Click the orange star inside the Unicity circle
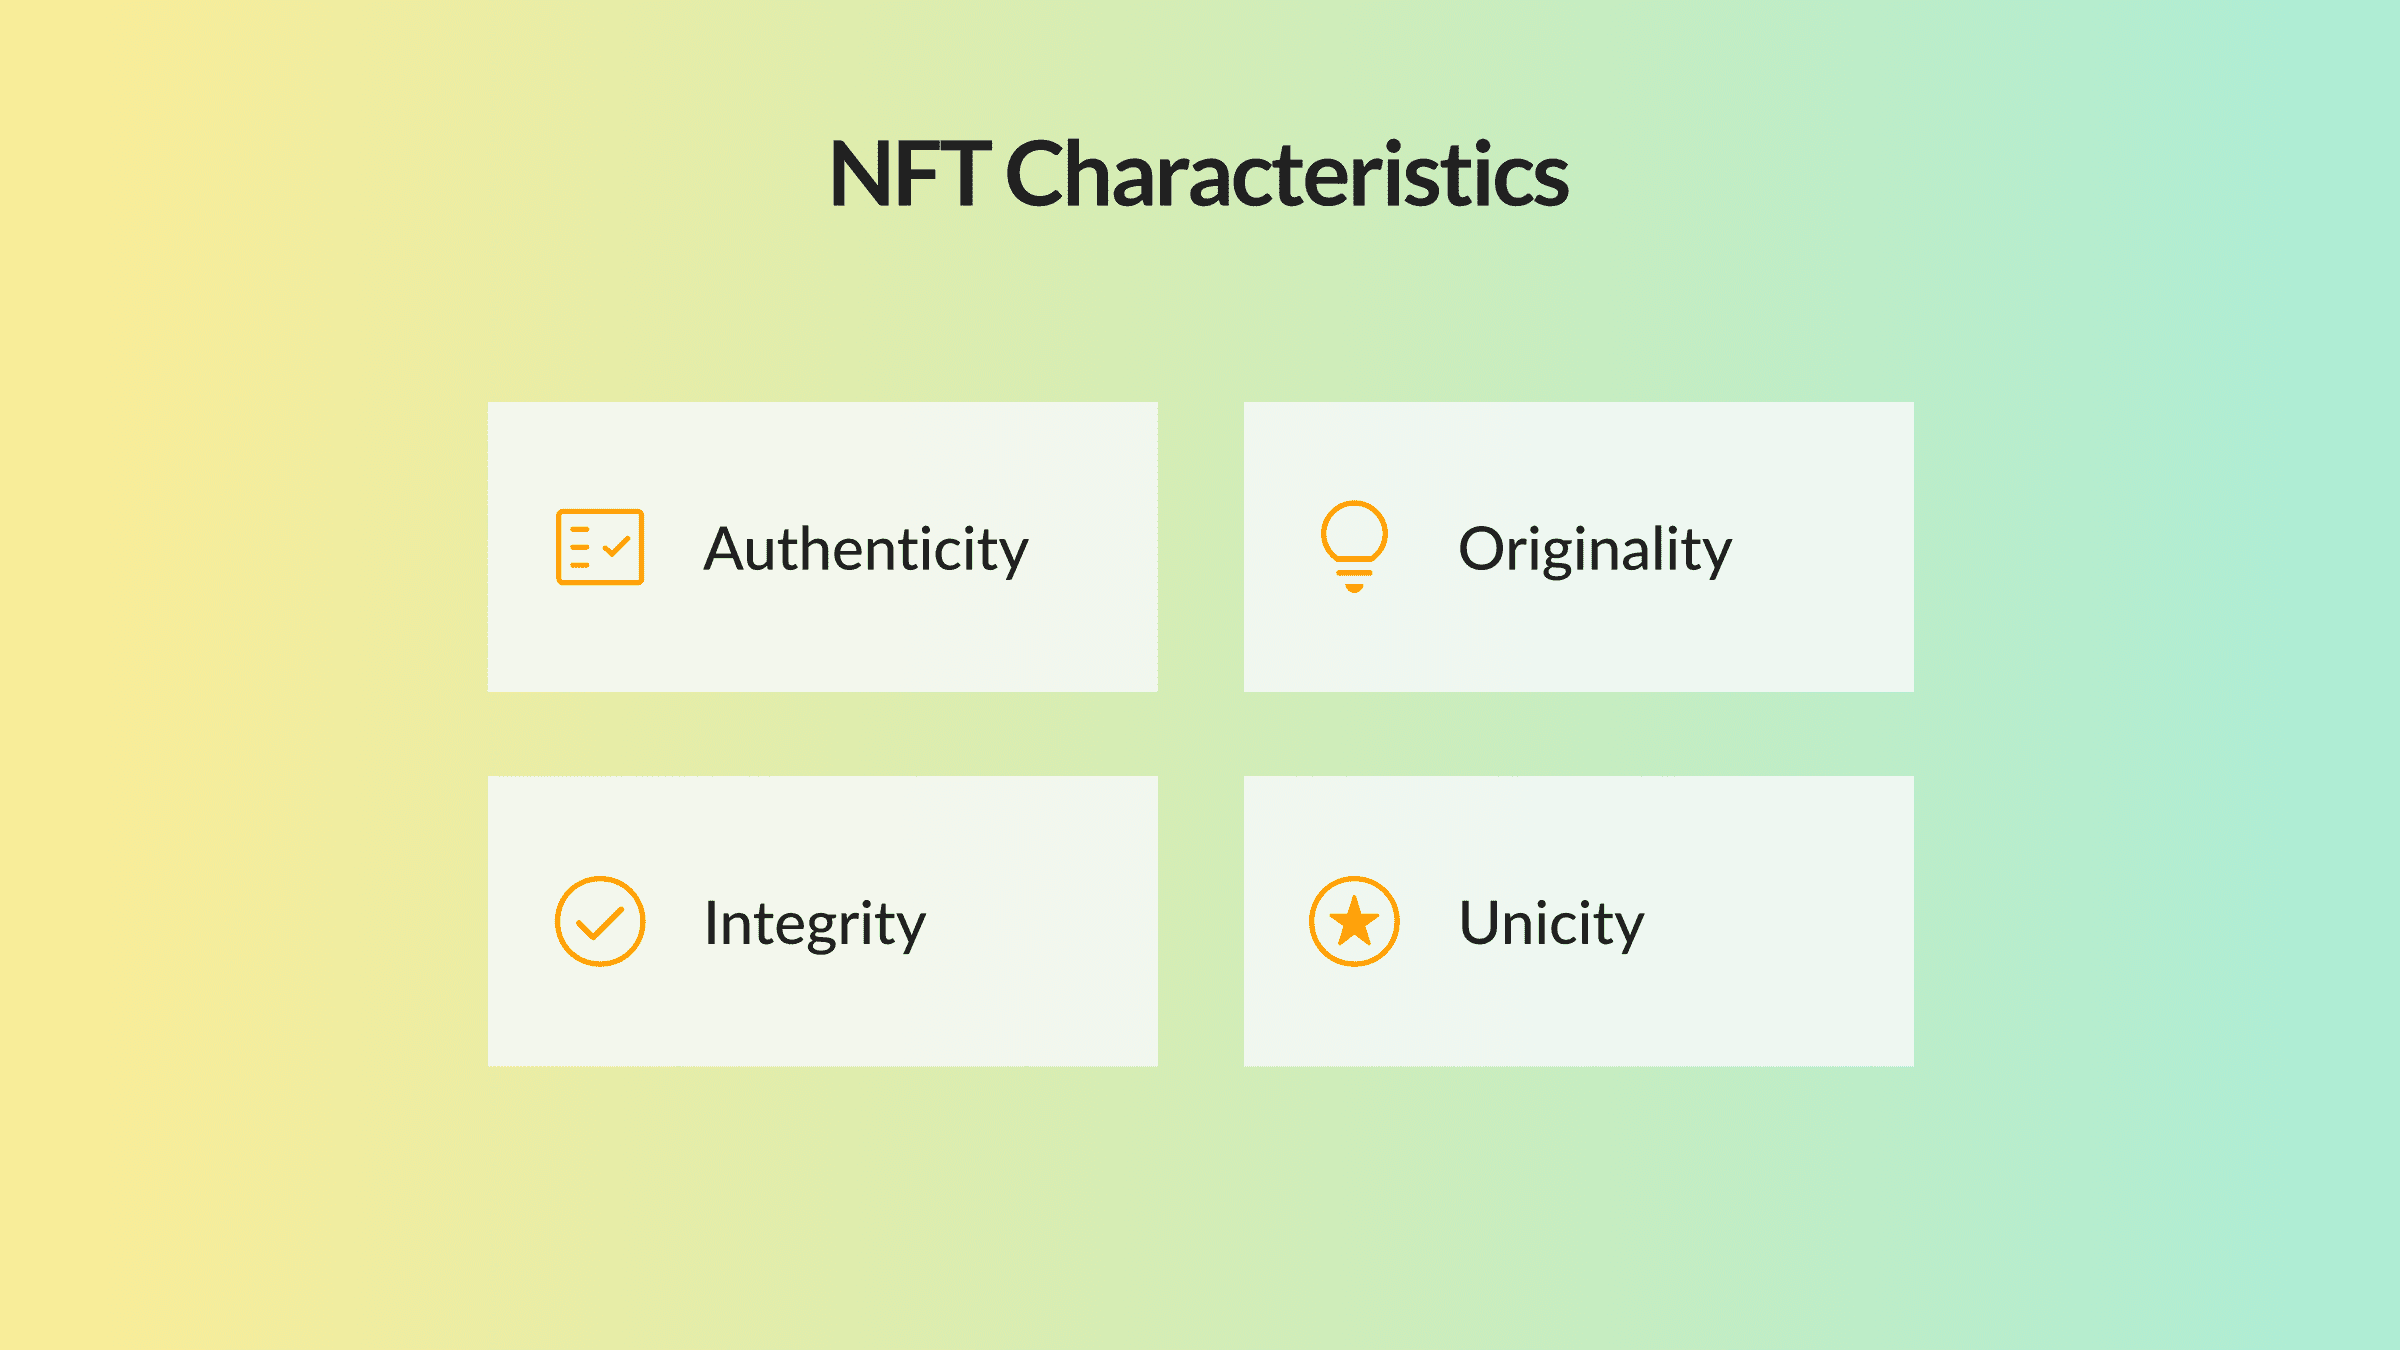 coord(1354,922)
